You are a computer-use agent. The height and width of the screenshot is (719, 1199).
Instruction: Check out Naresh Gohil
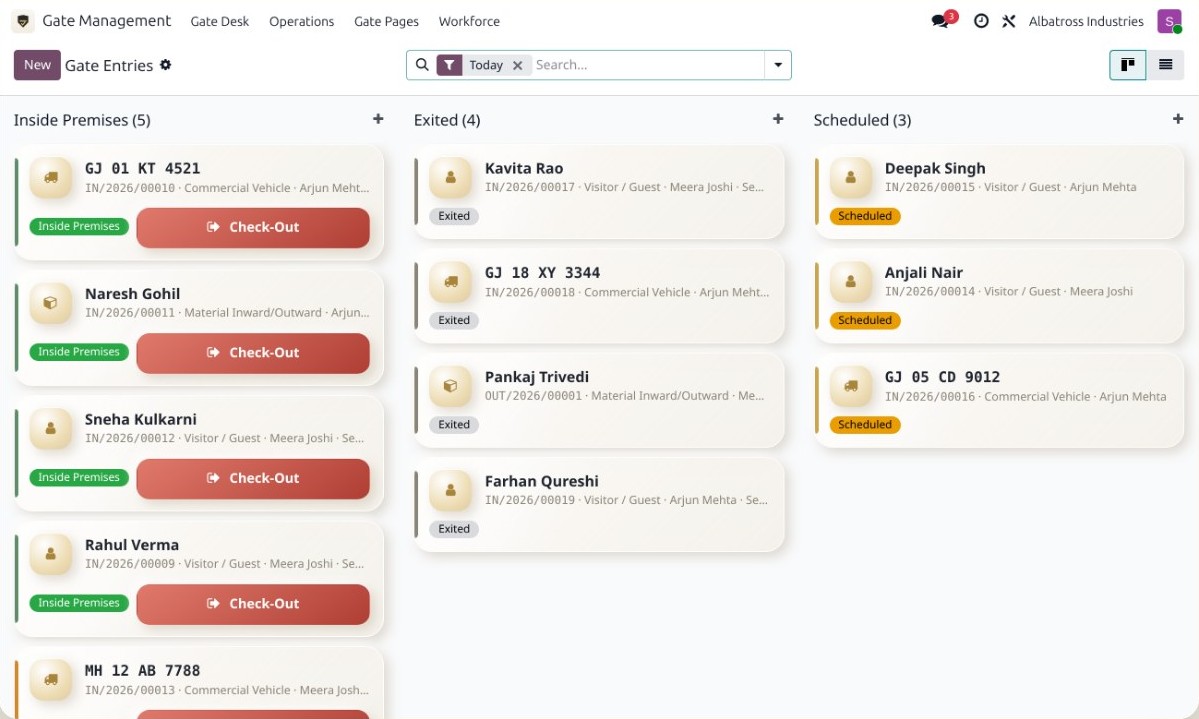253,353
